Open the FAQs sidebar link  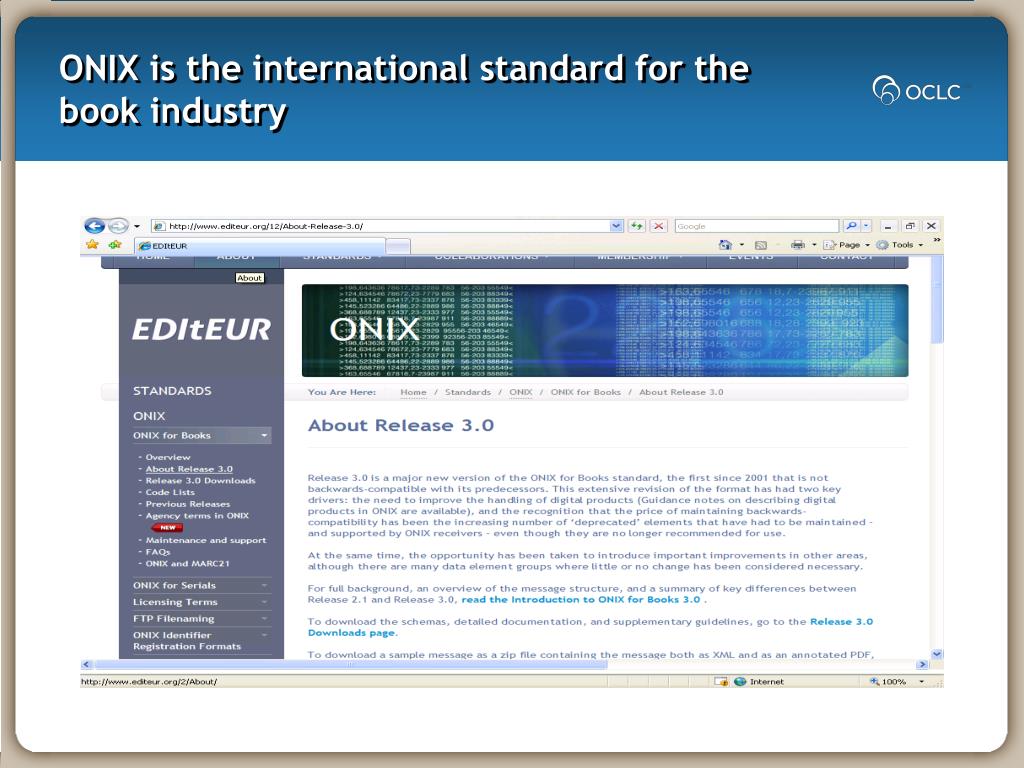[x=157, y=552]
